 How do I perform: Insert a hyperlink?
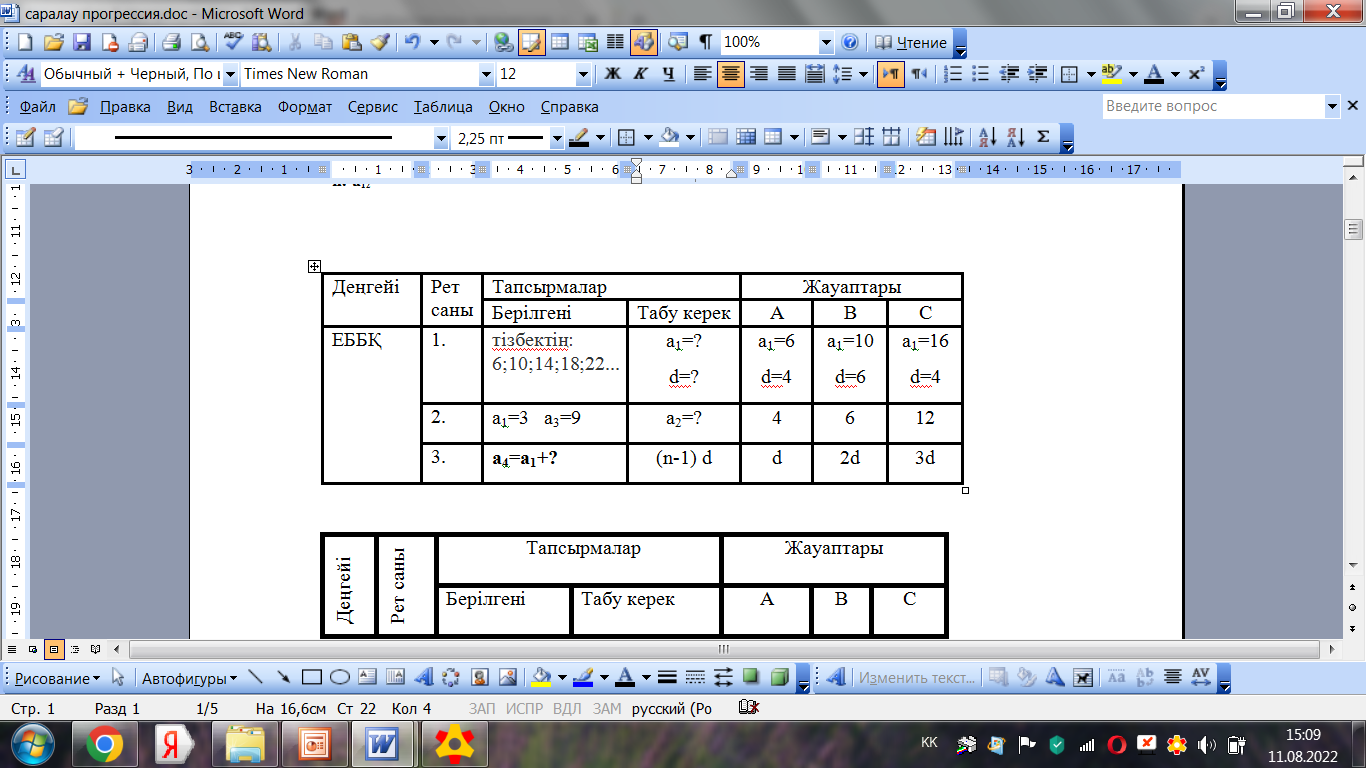503,43
